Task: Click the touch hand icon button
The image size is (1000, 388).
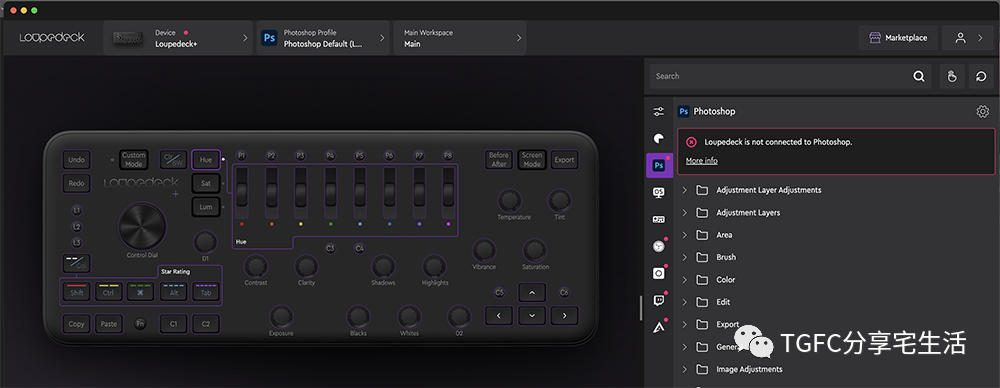Action: click(x=952, y=76)
